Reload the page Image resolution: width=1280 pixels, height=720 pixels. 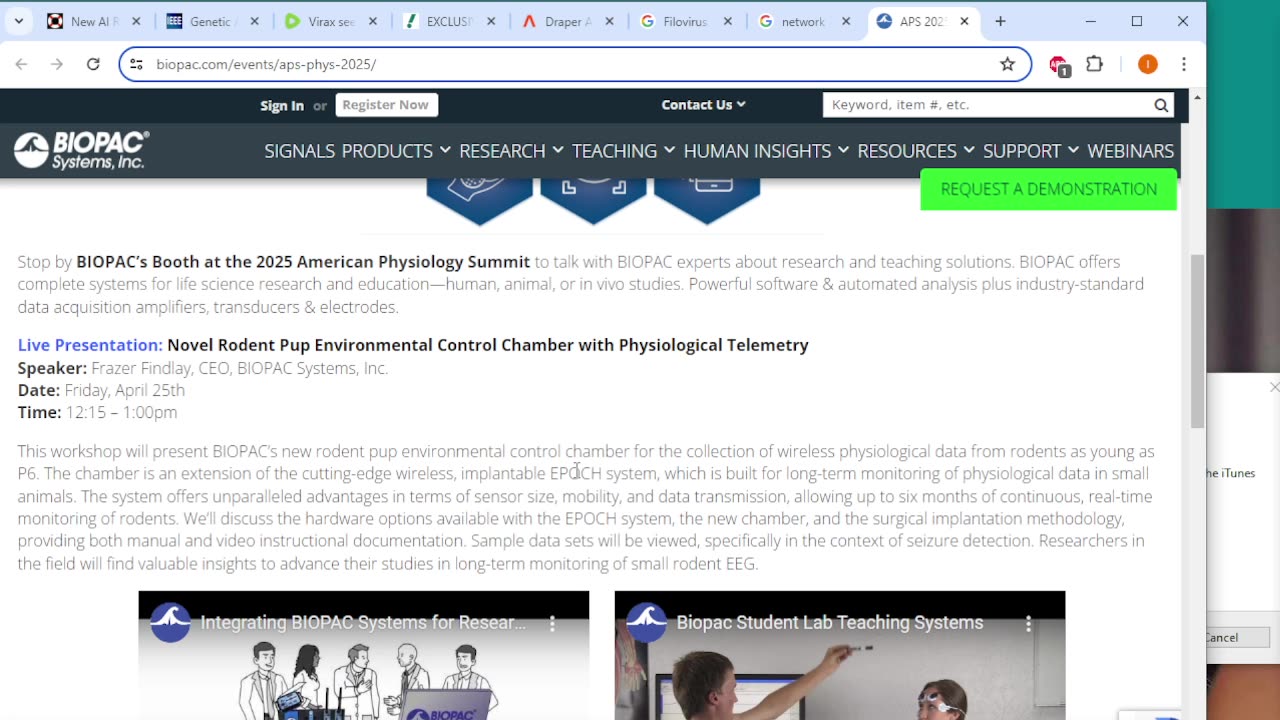click(x=93, y=64)
